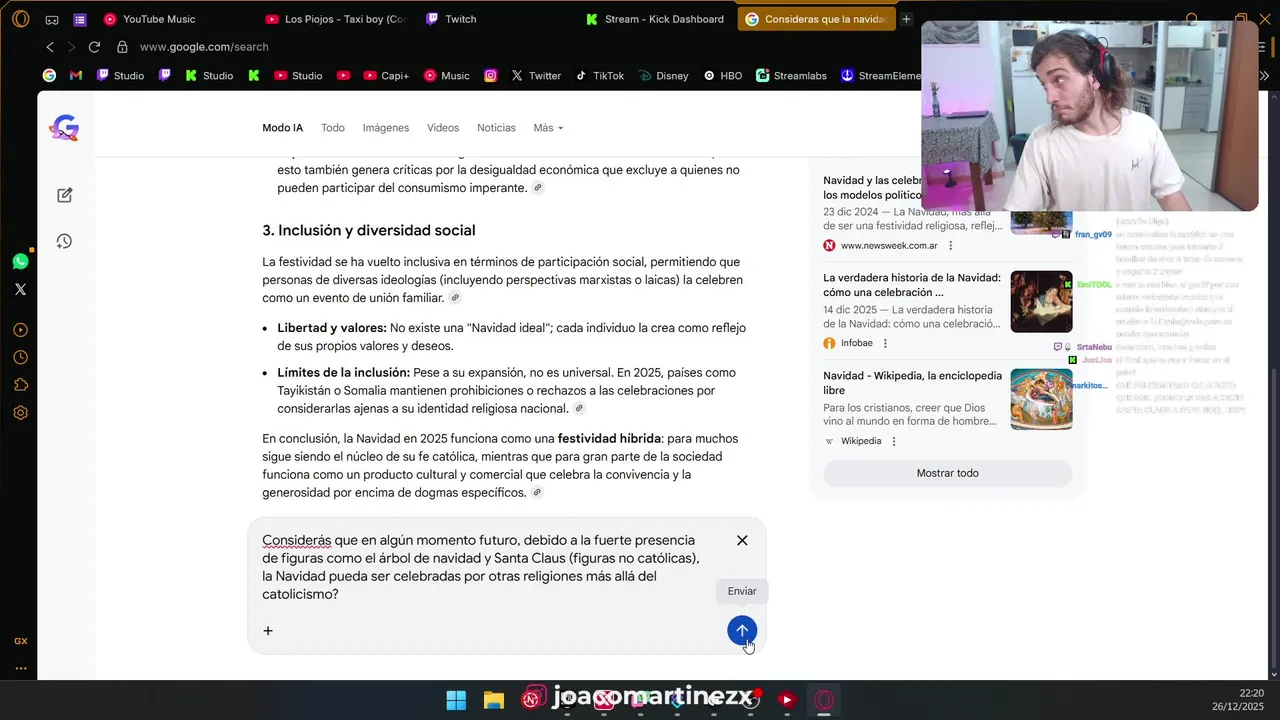Switch to the Videos search tab
Screen dimensions: 1280x720
[x=443, y=128]
